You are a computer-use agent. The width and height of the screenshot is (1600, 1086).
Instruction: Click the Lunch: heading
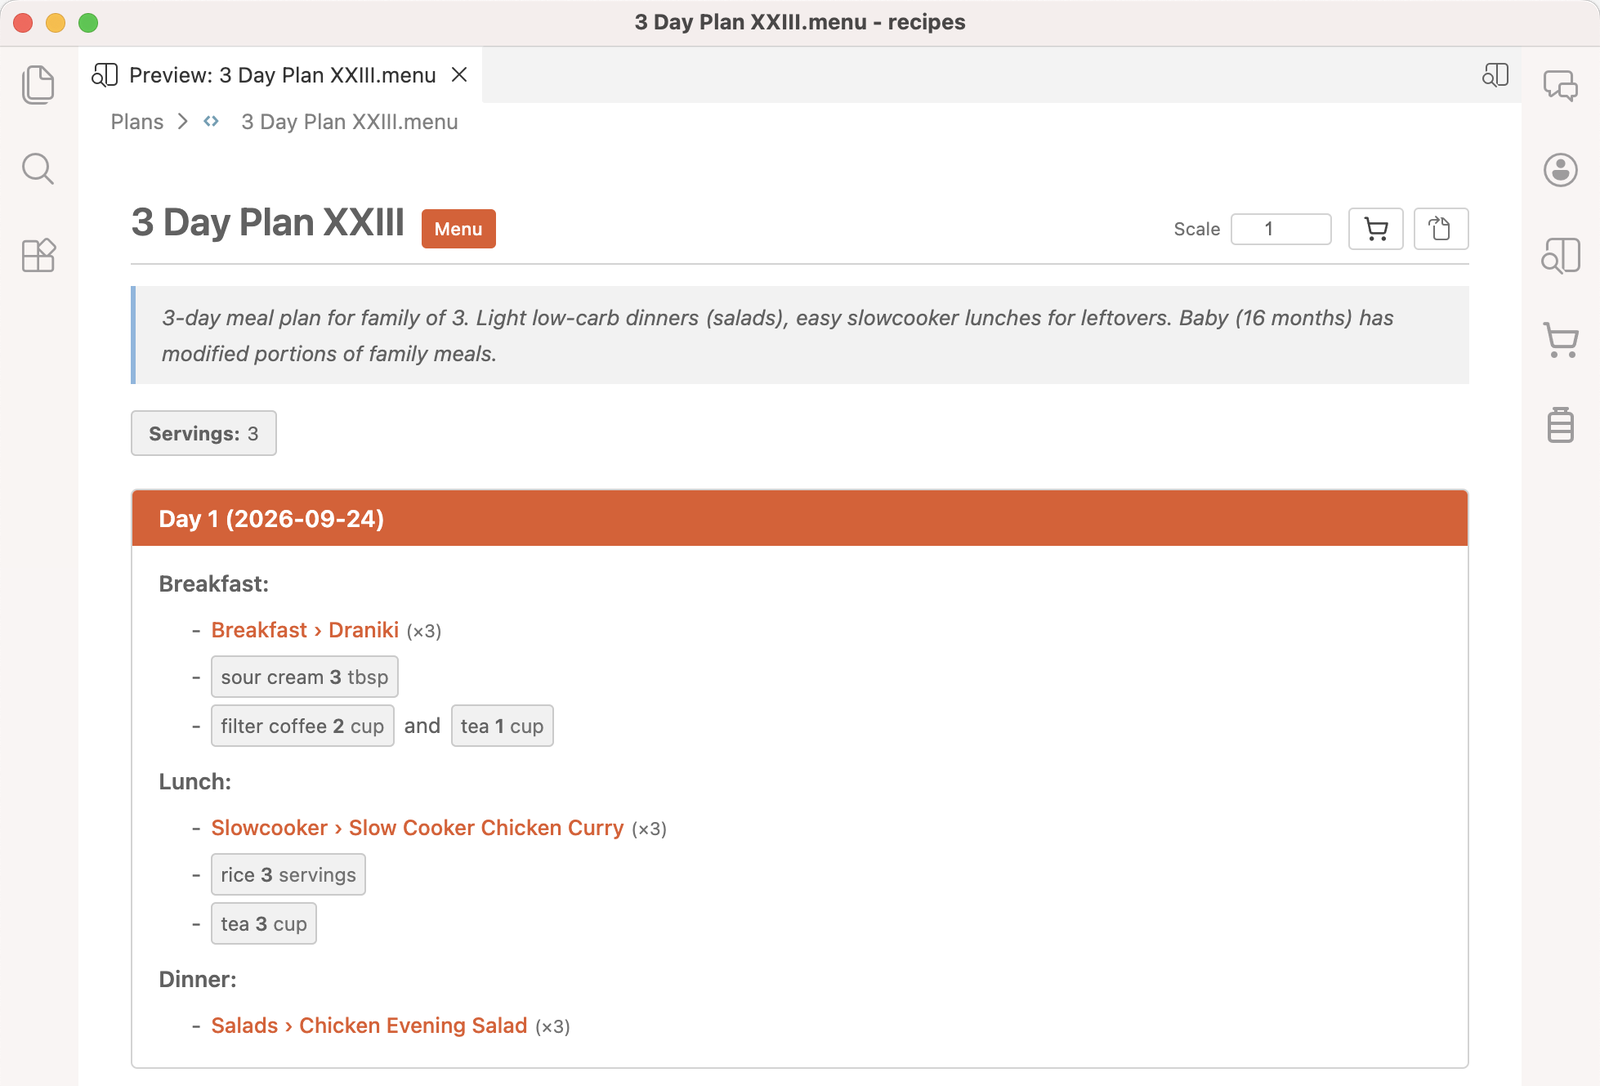[x=195, y=782]
